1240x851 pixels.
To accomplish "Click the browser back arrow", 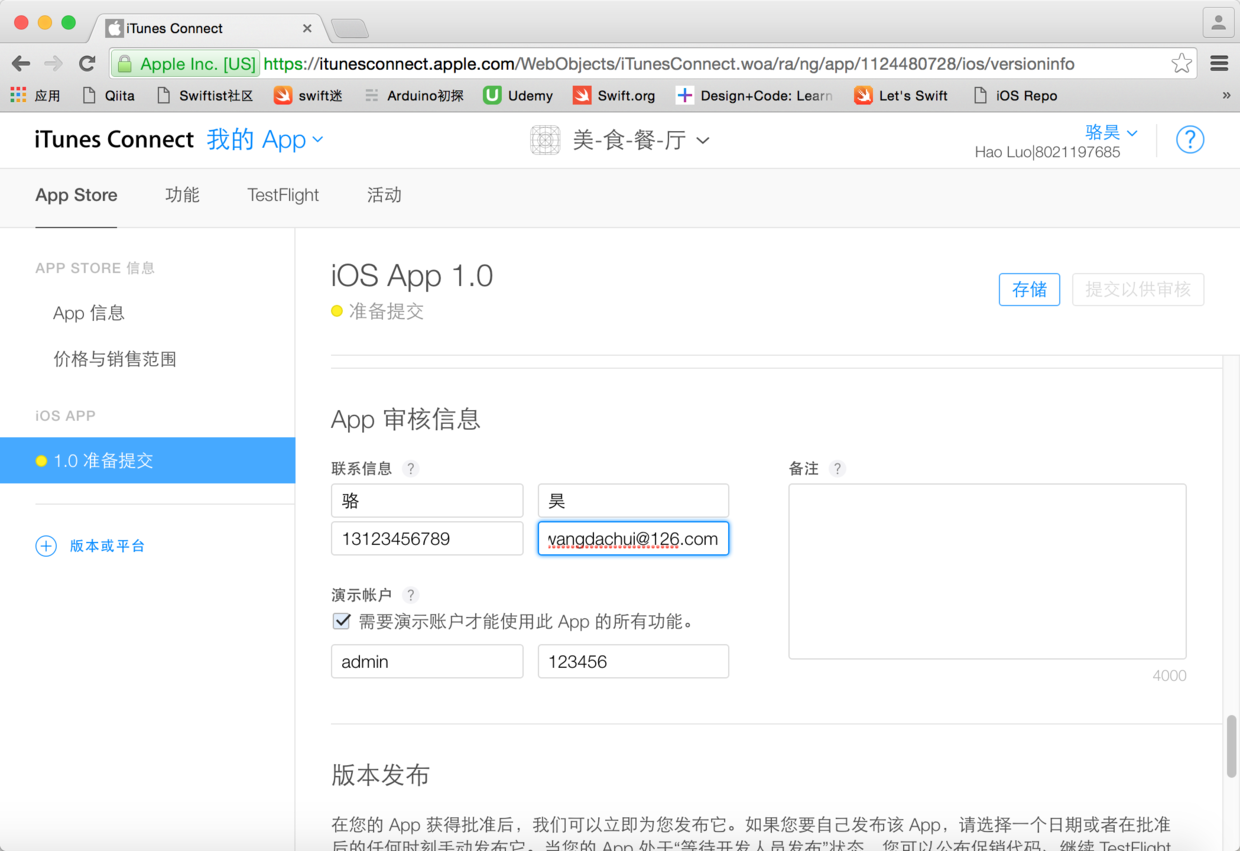I will [21, 64].
